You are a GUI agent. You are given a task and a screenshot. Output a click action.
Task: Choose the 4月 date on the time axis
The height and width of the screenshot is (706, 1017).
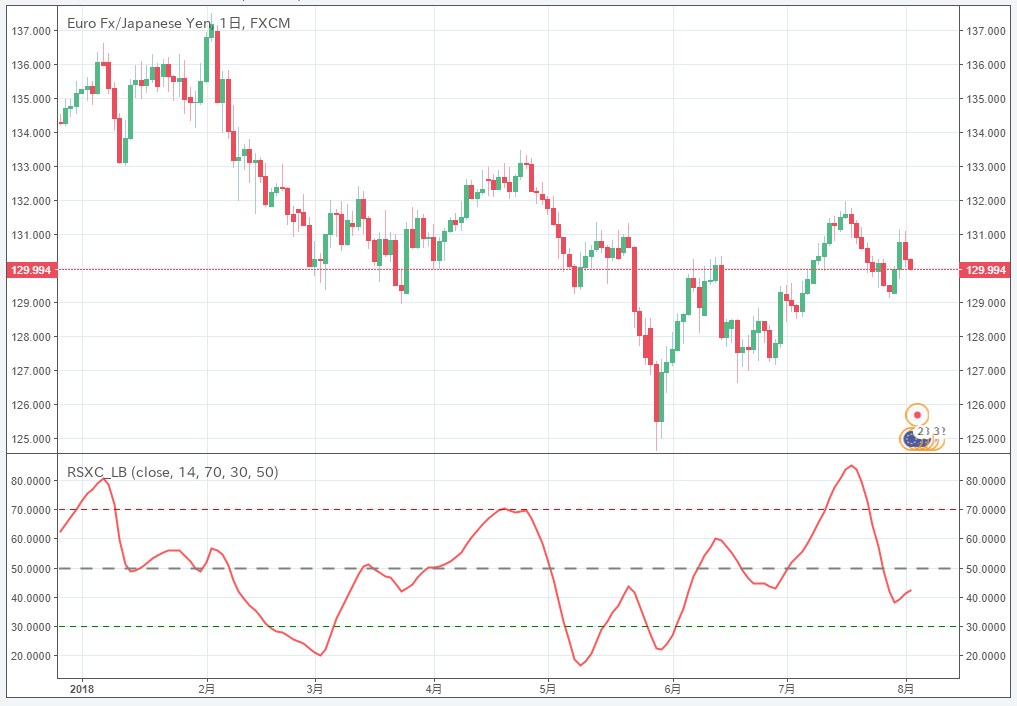[434, 689]
